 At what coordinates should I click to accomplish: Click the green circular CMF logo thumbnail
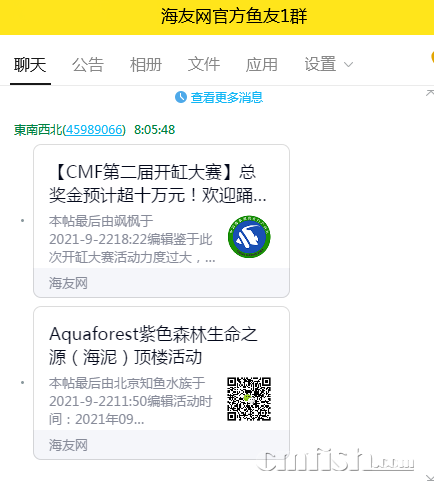(249, 237)
